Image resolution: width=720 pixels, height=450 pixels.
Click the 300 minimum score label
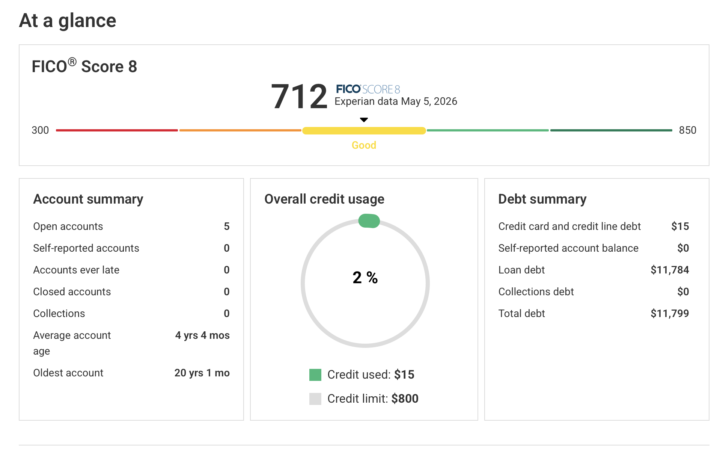pos(40,130)
